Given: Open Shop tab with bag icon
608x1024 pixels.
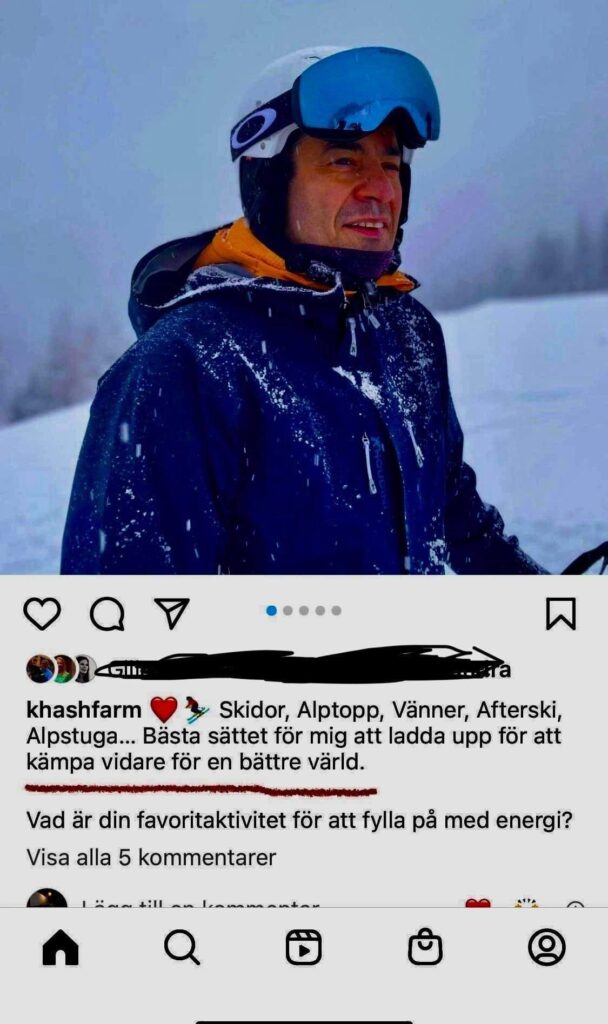Looking at the screenshot, I should [x=425, y=947].
